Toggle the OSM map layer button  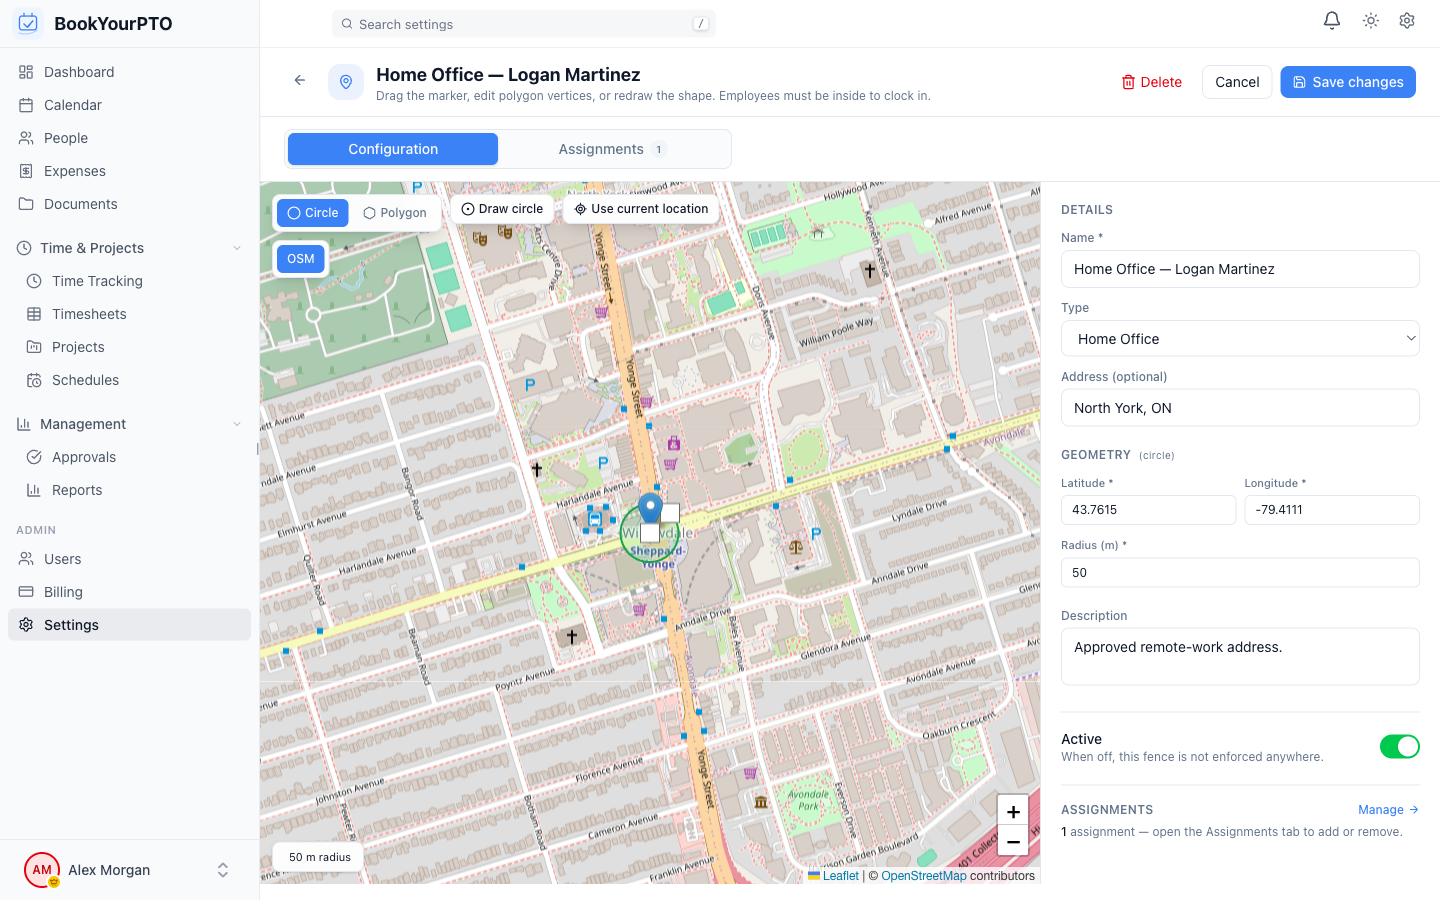point(301,259)
